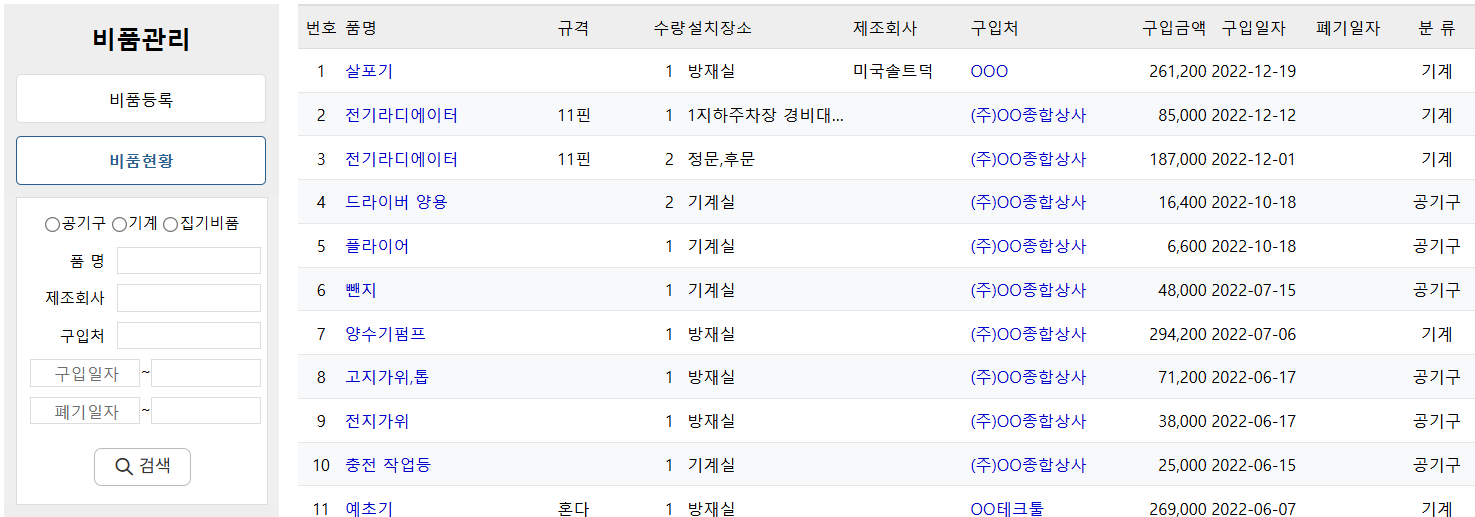Image resolution: width=1475 pixels, height=517 pixels.
Task: Click the 구입일자 start date field
Action: tap(84, 374)
